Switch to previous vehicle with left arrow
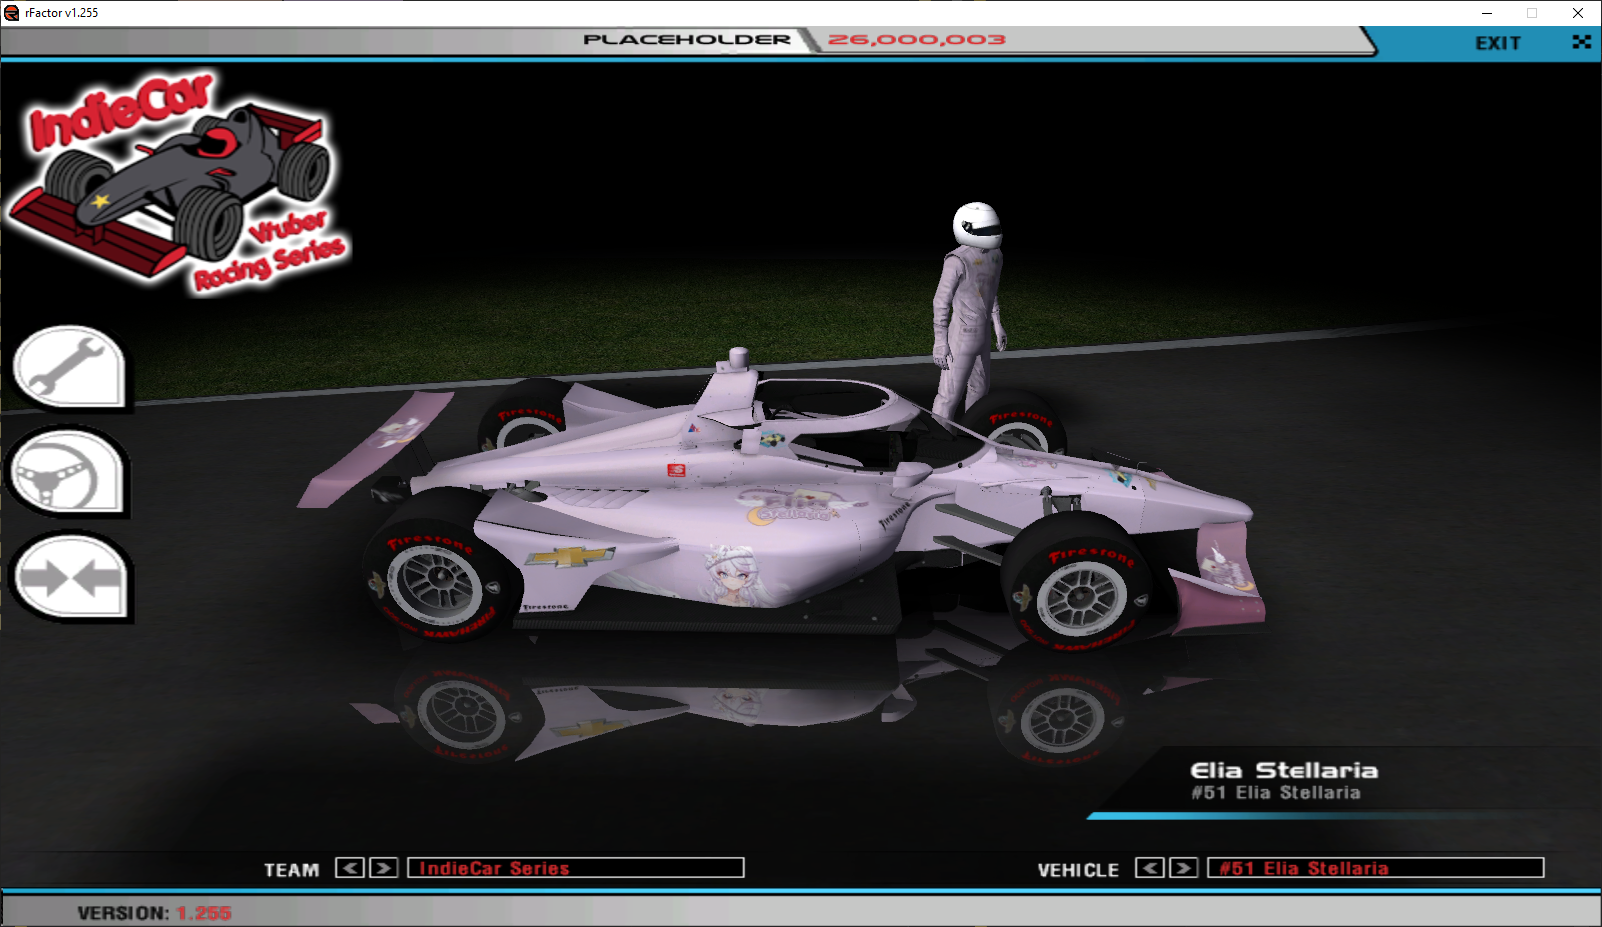1602x927 pixels. pos(1149,868)
